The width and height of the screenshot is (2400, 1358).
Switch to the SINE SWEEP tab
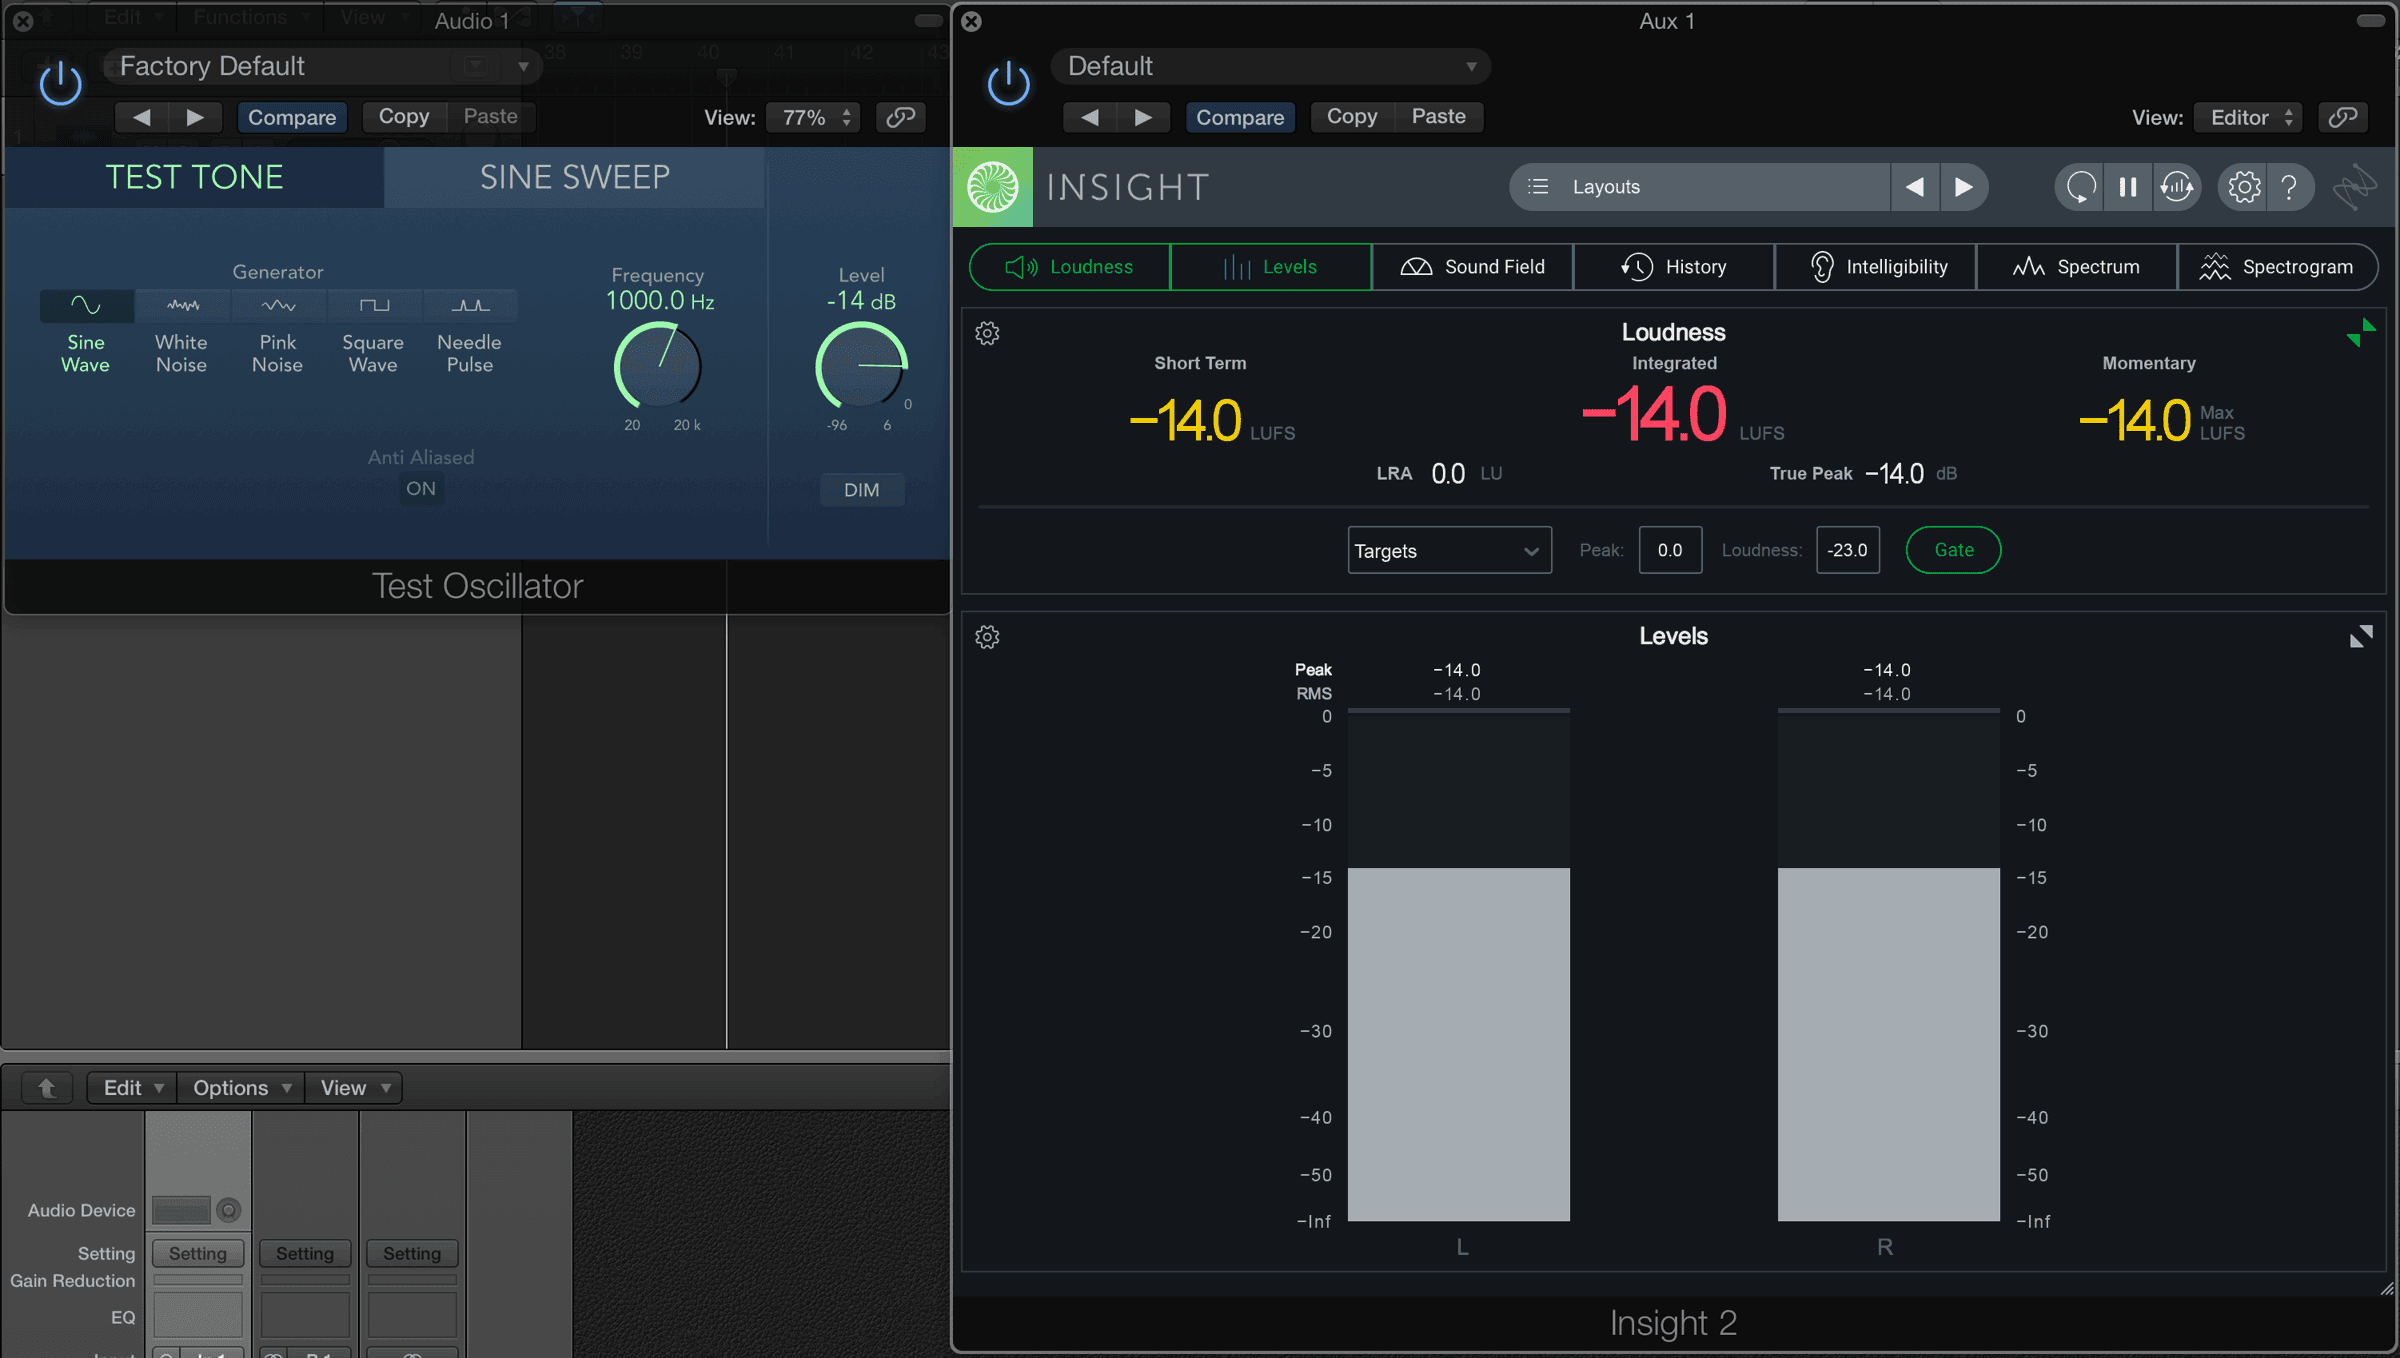point(575,177)
